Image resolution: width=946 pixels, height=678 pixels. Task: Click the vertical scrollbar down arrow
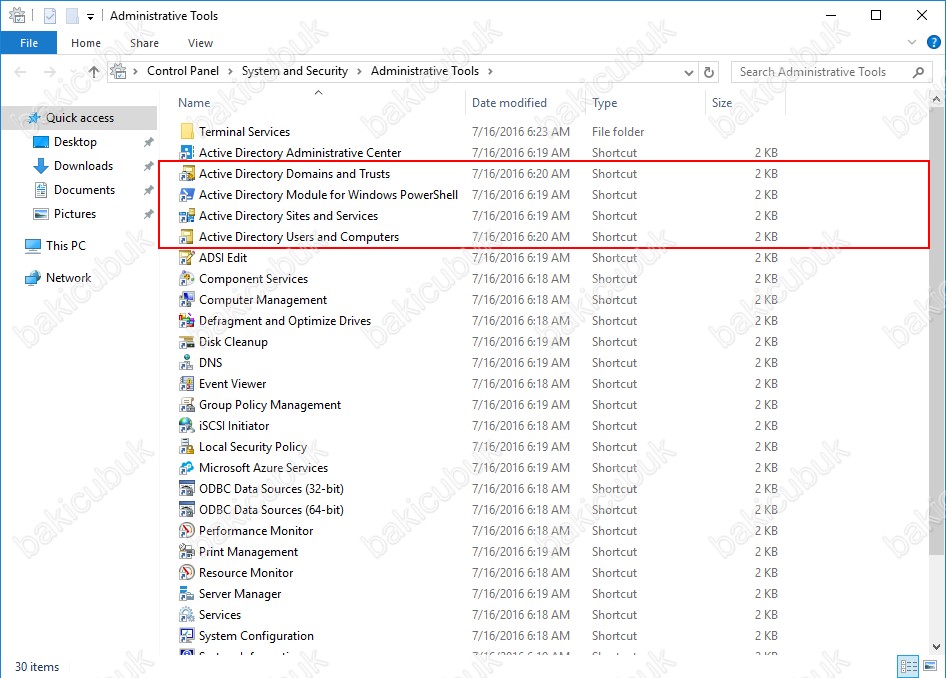point(936,646)
